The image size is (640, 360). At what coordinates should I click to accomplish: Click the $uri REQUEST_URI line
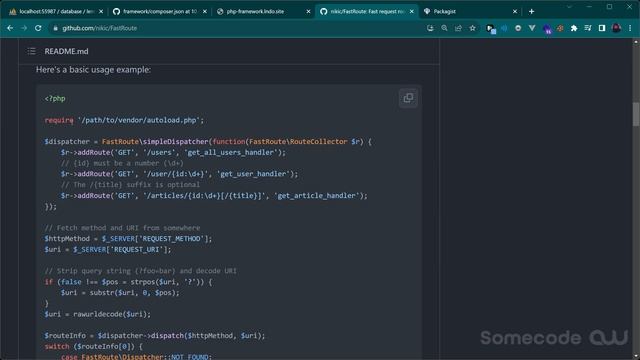click(108, 249)
